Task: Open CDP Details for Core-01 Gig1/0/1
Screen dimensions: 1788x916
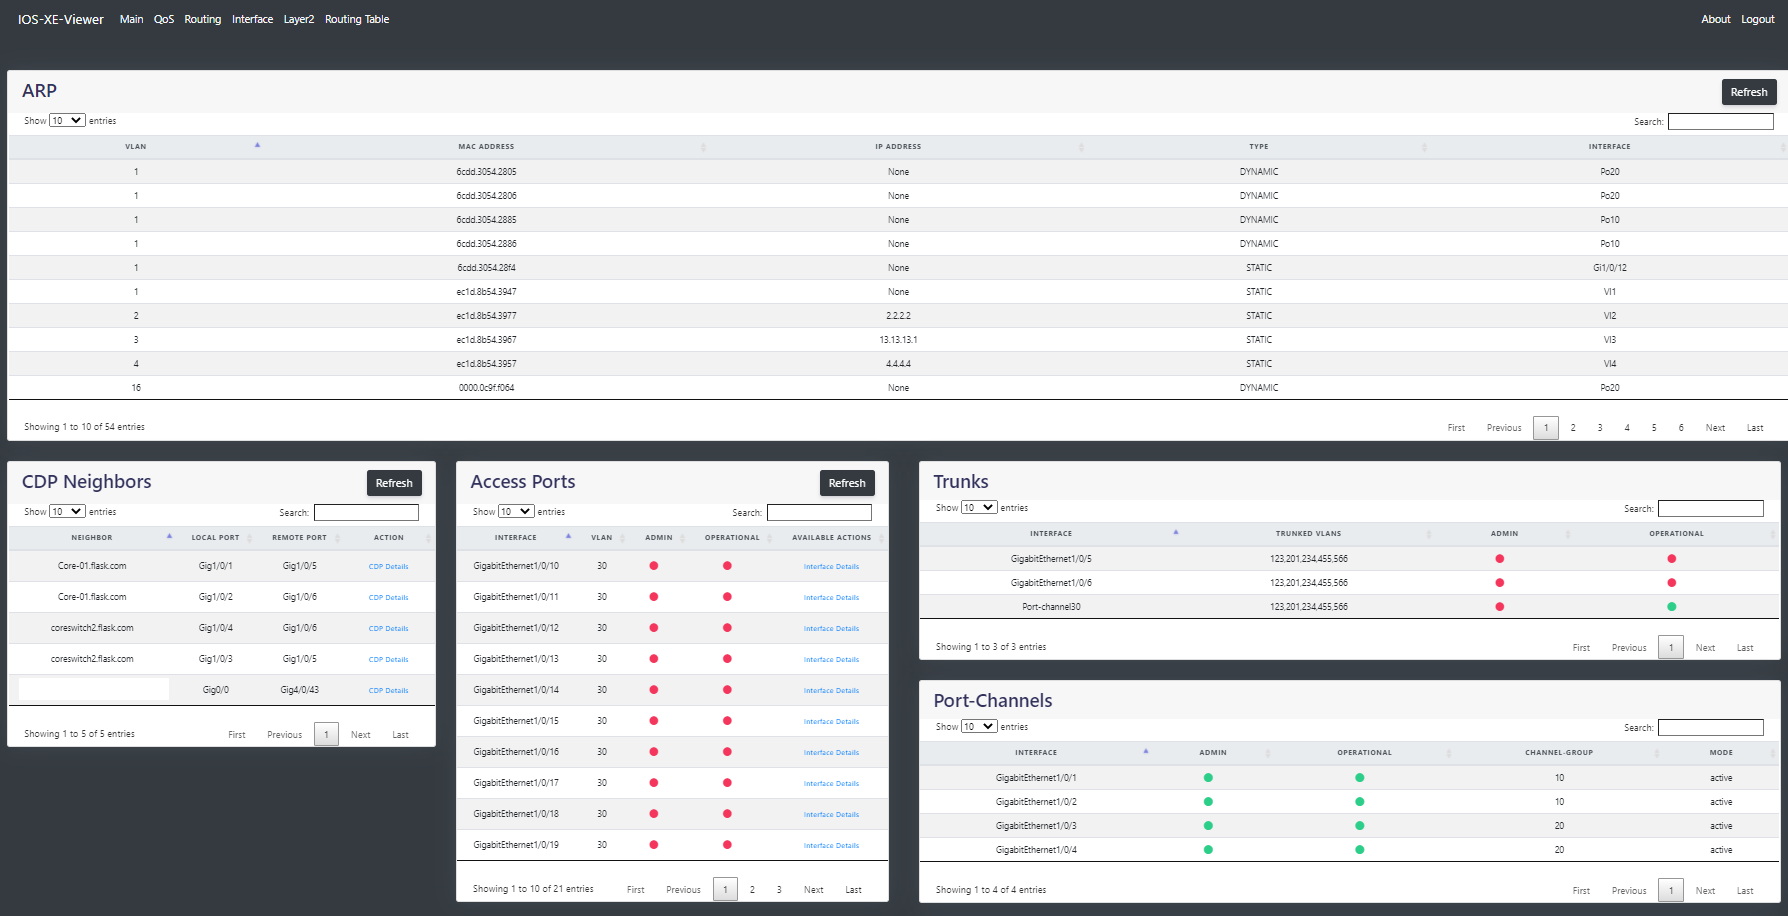Action: 388,567
